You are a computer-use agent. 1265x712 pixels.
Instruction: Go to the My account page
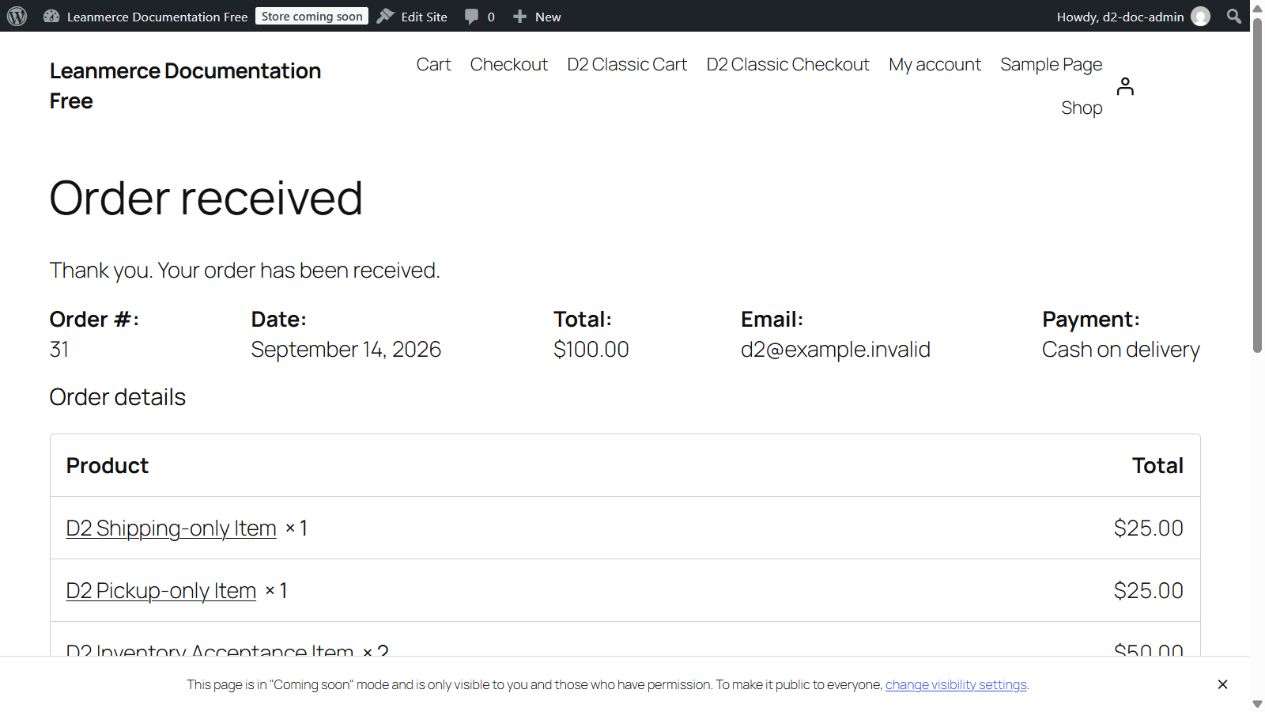coord(935,64)
